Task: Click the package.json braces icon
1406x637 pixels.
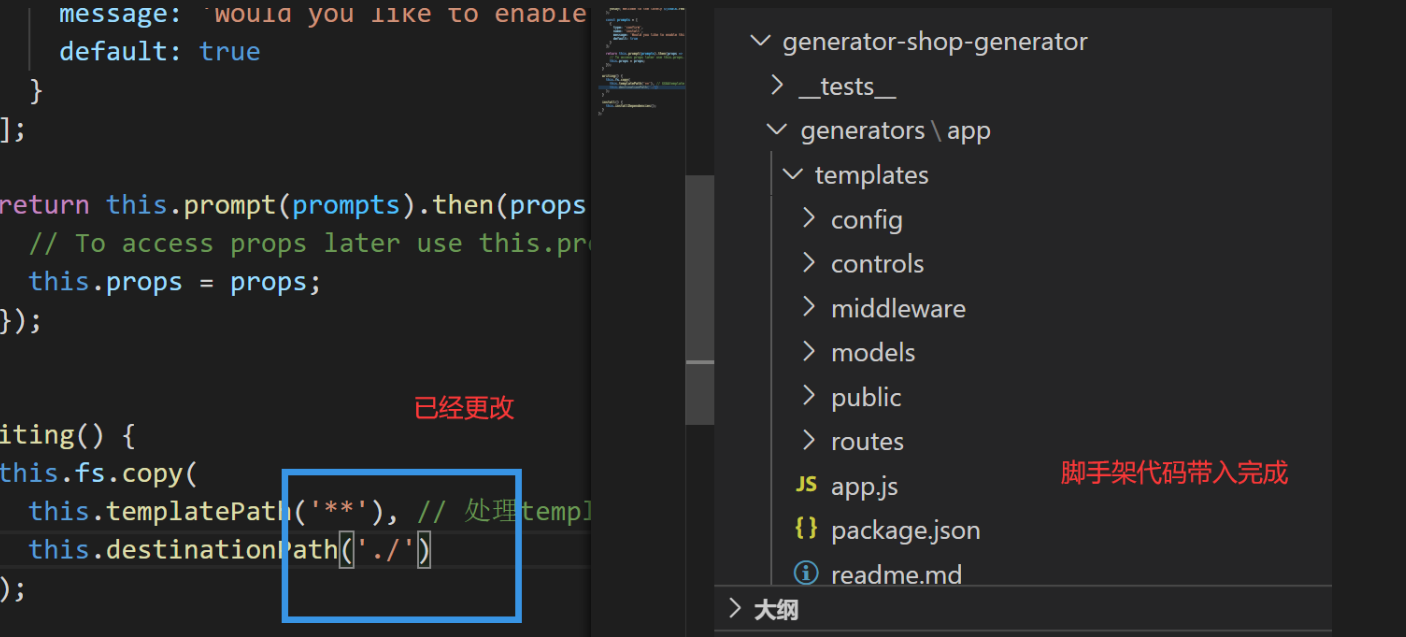Action: (806, 529)
